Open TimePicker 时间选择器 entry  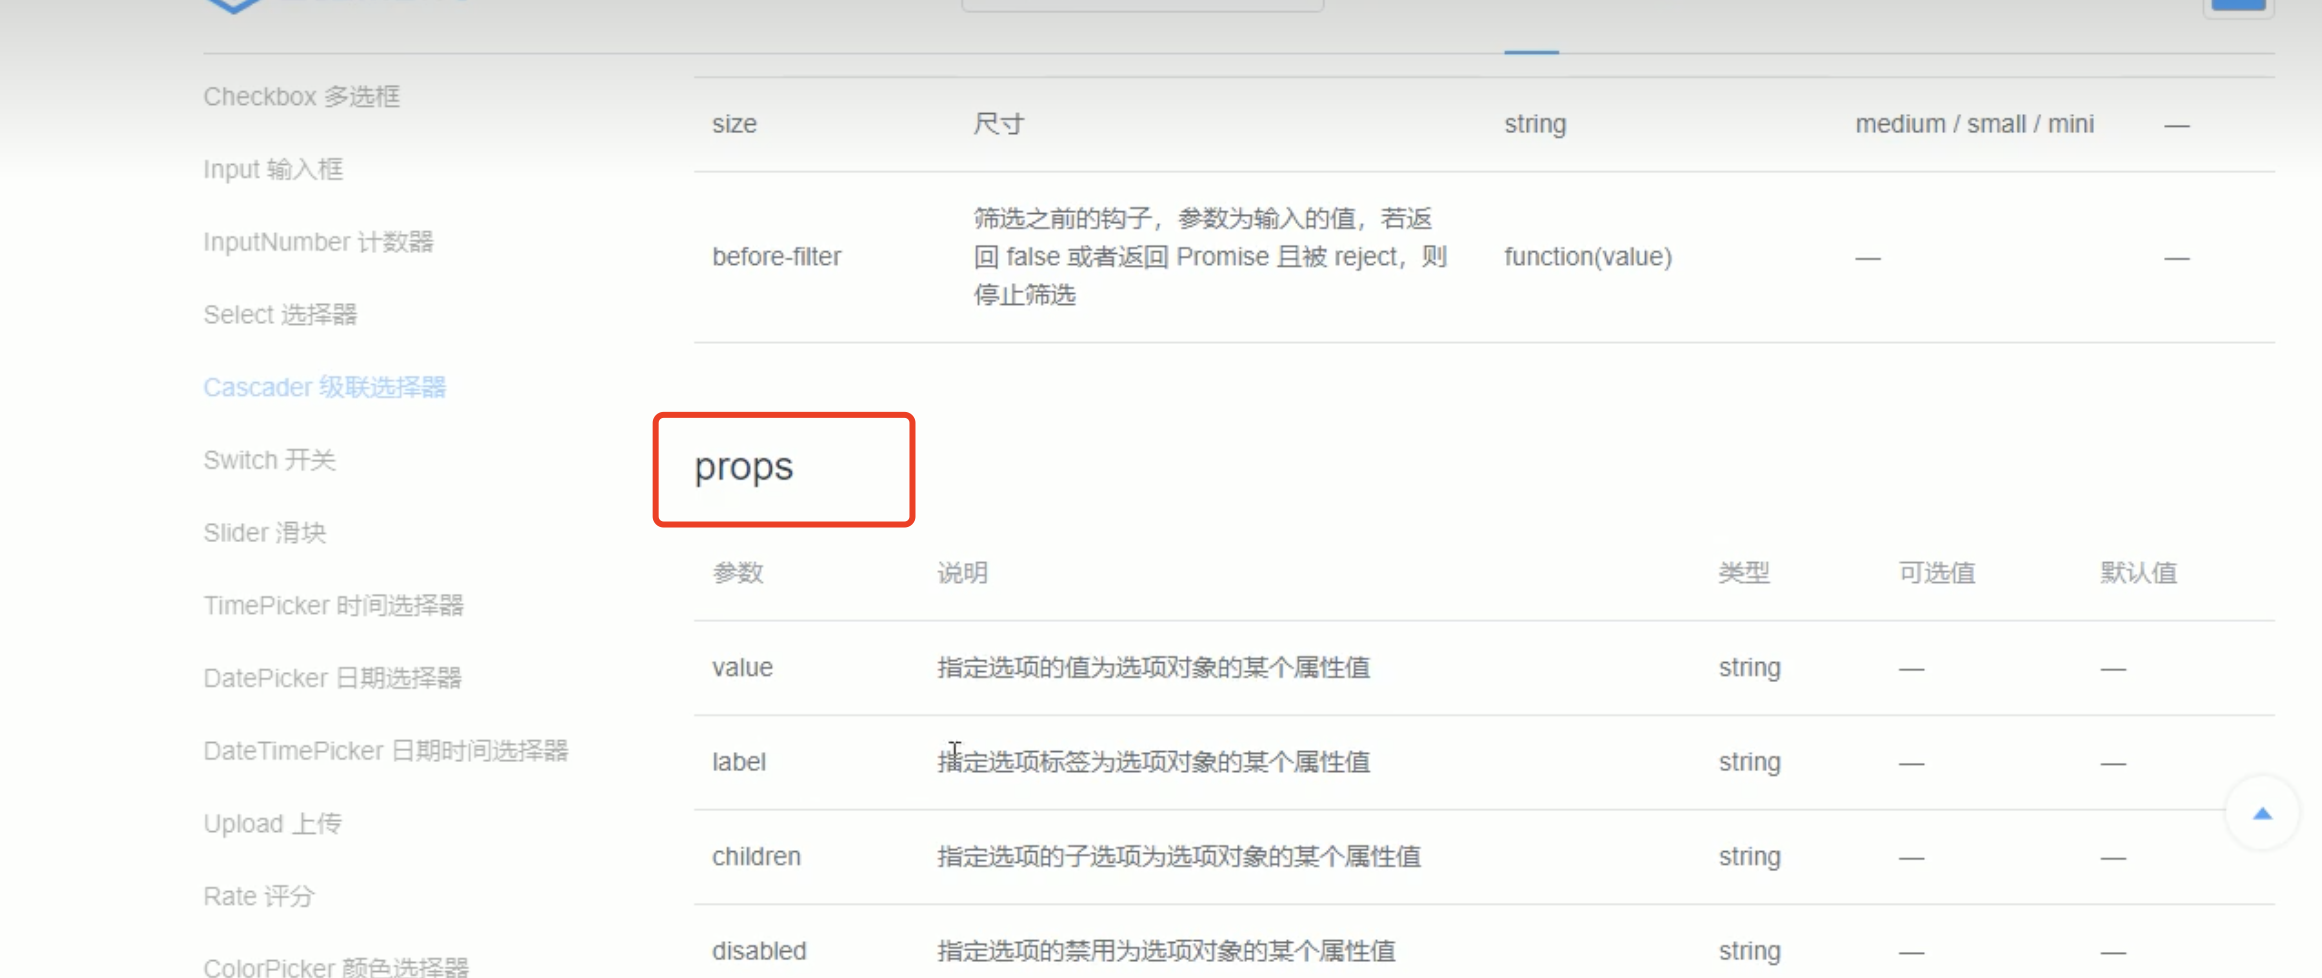333,606
